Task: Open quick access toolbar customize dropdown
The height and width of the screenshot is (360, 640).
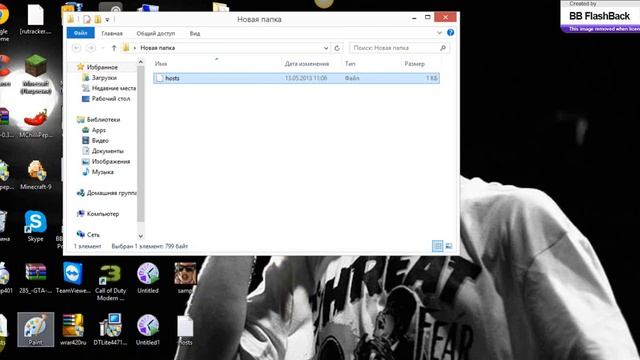Action: [x=107, y=19]
